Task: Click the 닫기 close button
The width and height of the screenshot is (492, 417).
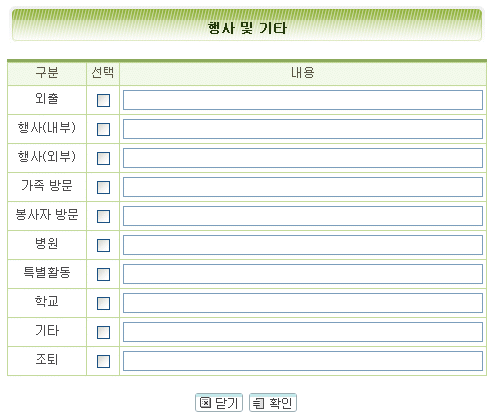Action: pos(219,403)
